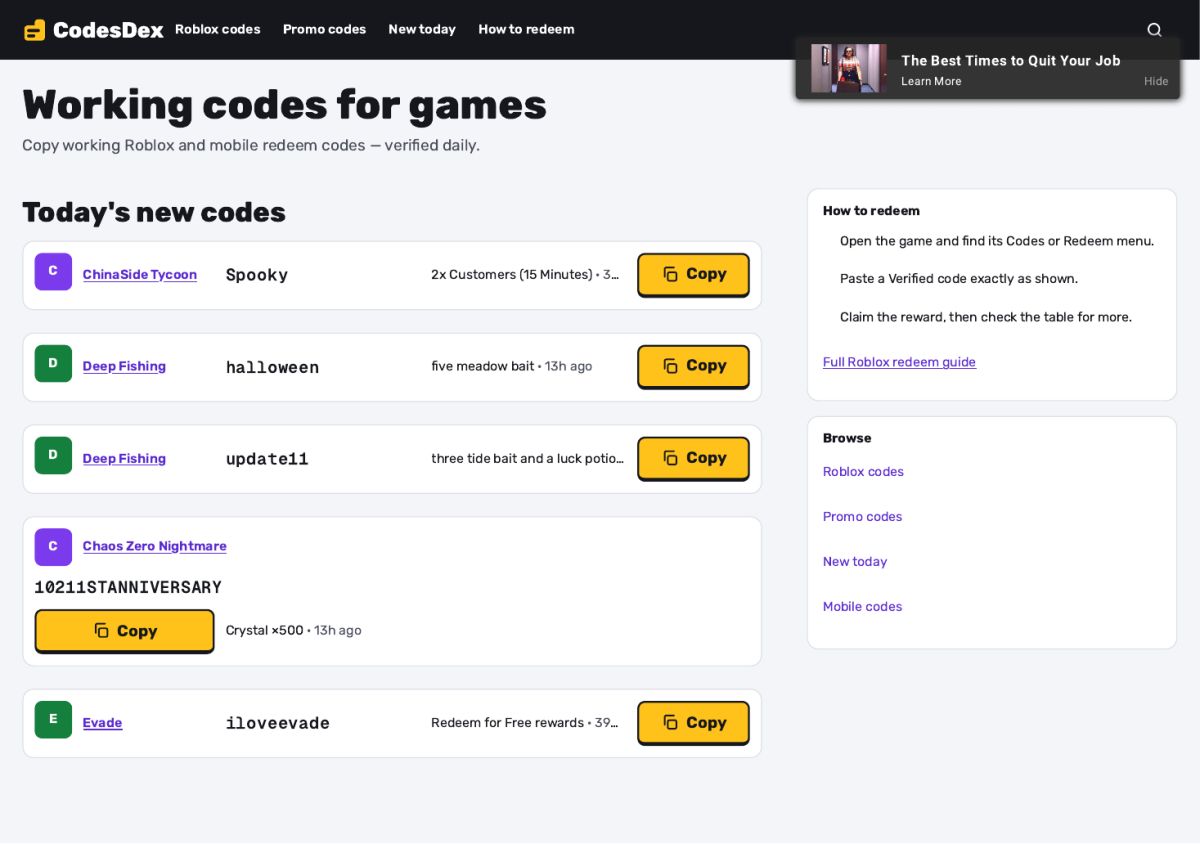1200x844 pixels.
Task: Click 'Redeem for Free rewards' text
Action: click(x=507, y=723)
